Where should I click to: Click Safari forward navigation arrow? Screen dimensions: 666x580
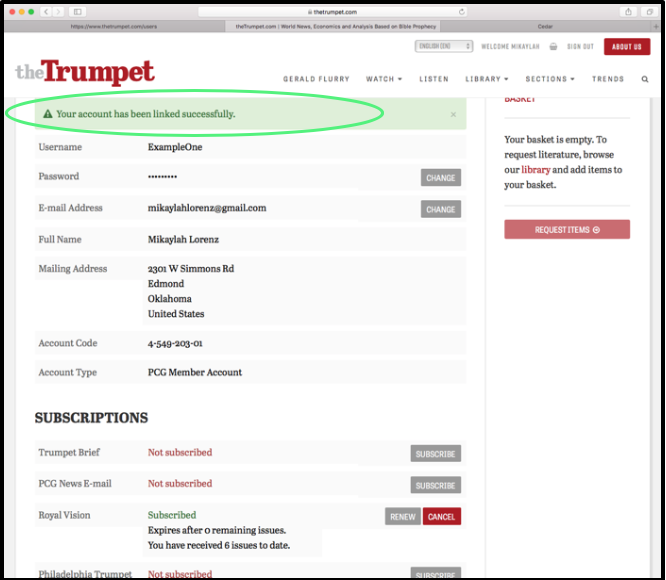[x=59, y=12]
